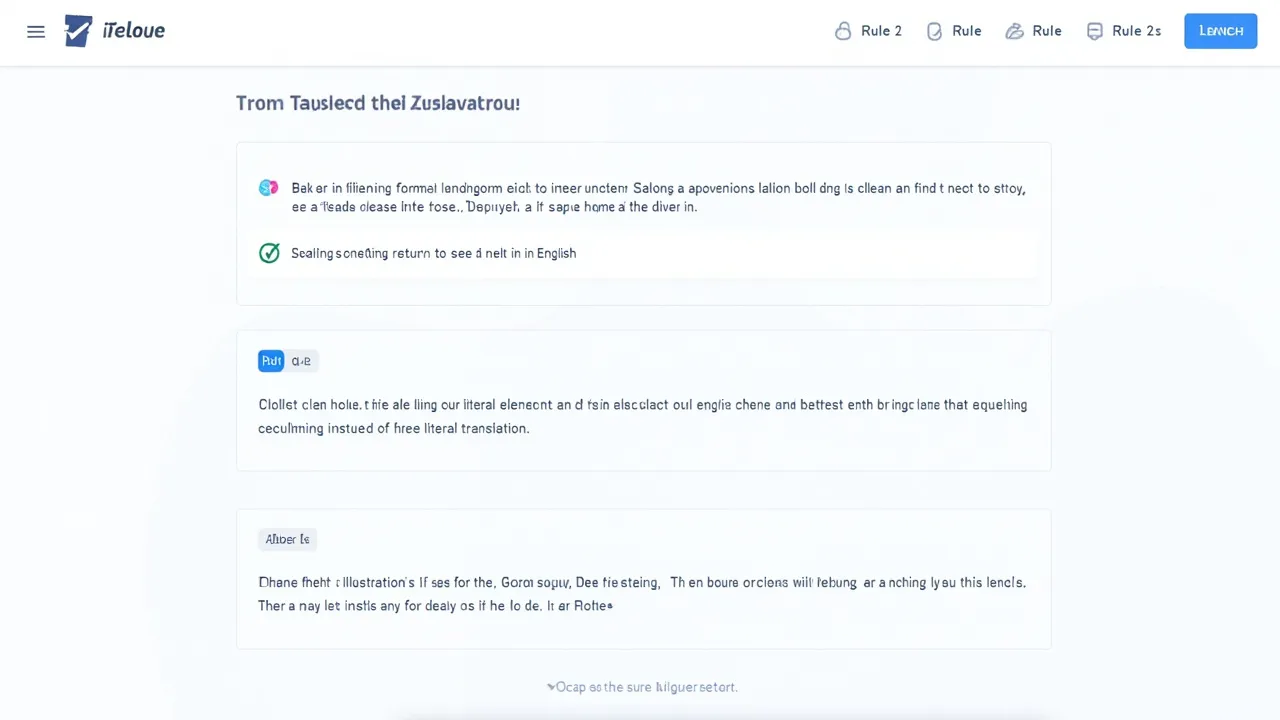
Task: Click the heading "Trom Tauslecd thel Zuslavatrou!"
Action: (378, 103)
